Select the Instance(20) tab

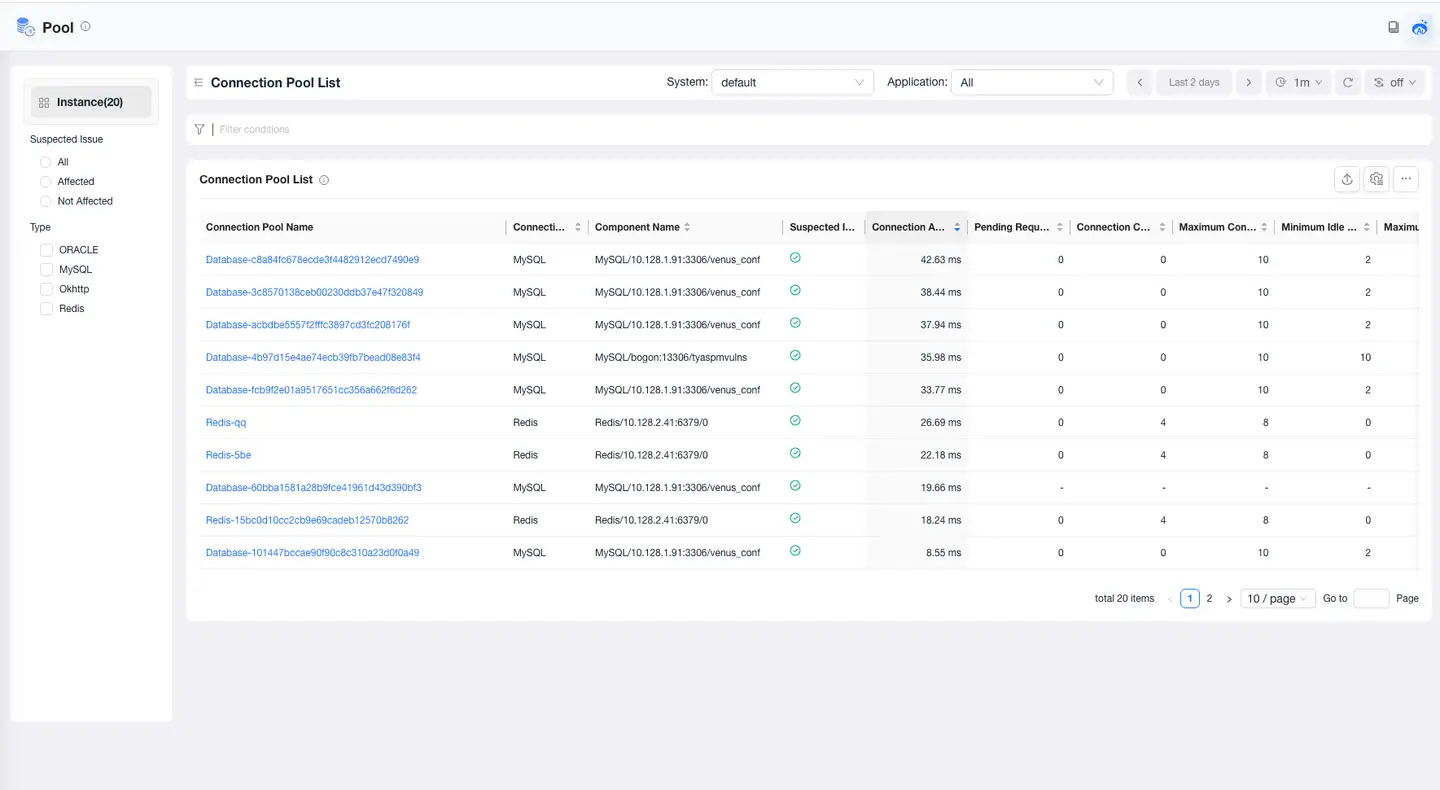pyautogui.click(x=91, y=102)
